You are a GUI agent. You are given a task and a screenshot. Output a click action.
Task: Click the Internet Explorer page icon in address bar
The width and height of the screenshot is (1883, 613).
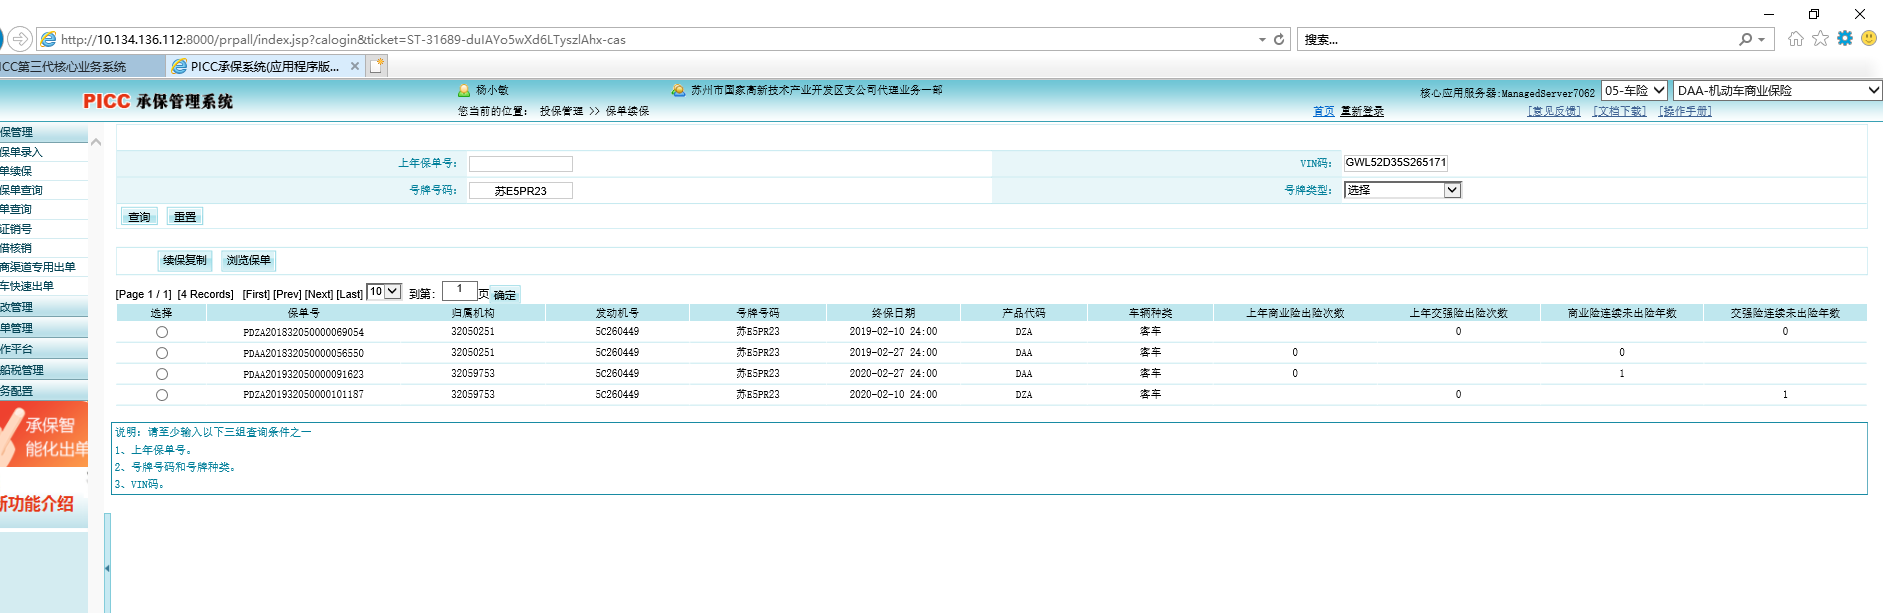(47, 40)
